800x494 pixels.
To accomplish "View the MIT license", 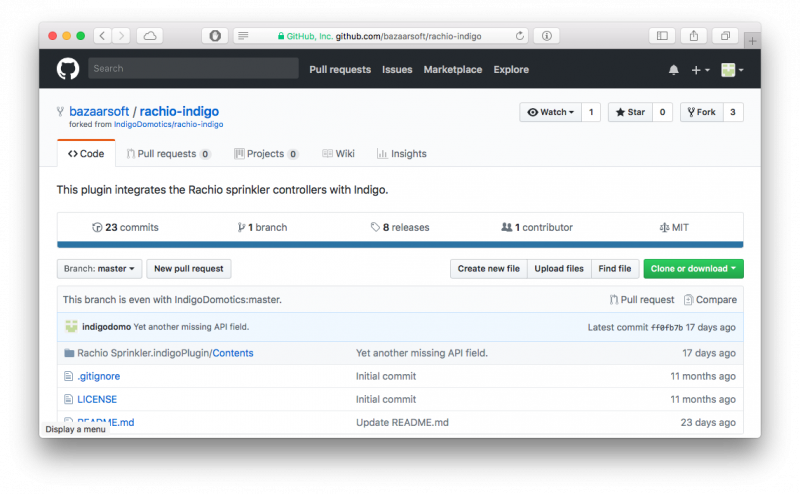I will click(x=674, y=227).
